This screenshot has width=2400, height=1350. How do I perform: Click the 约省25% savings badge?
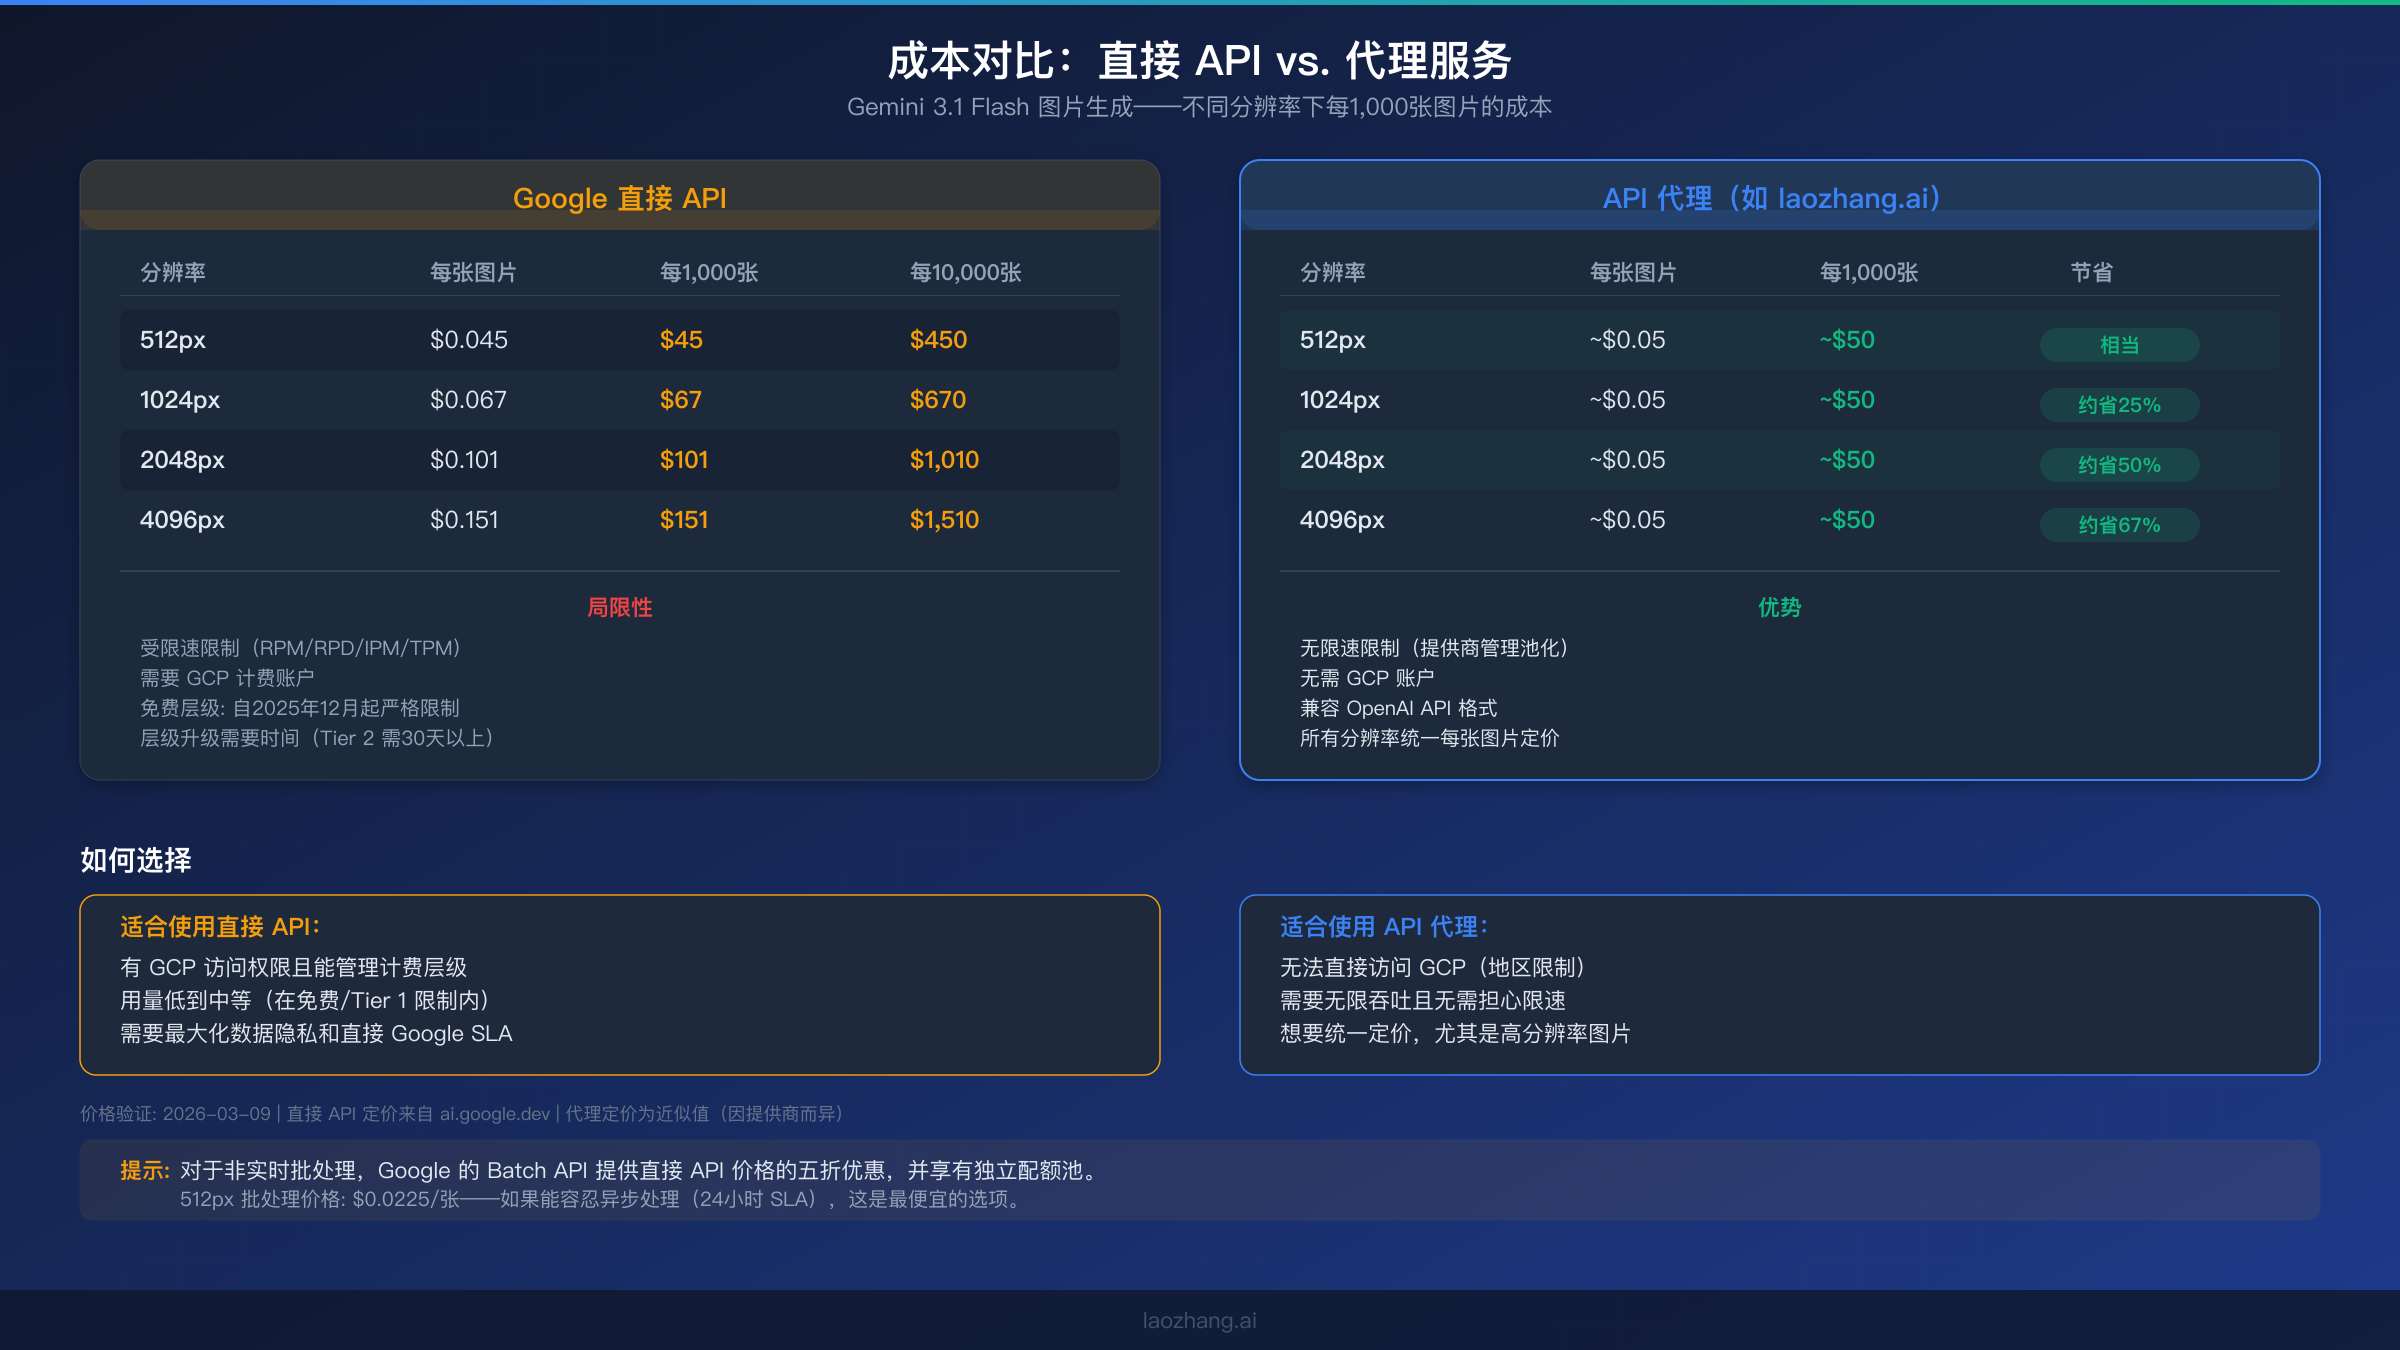[x=2119, y=404]
